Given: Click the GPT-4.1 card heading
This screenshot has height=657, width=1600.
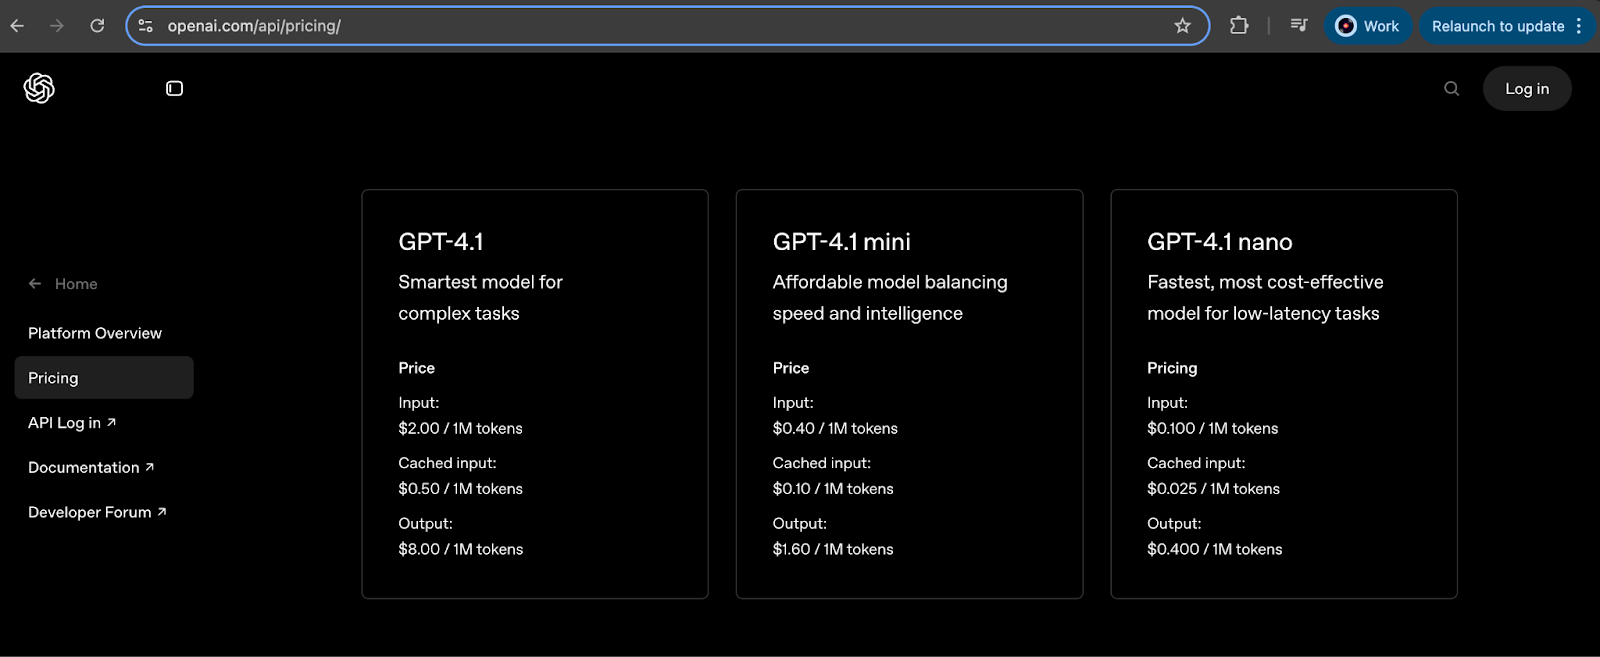Looking at the screenshot, I should point(441,242).
